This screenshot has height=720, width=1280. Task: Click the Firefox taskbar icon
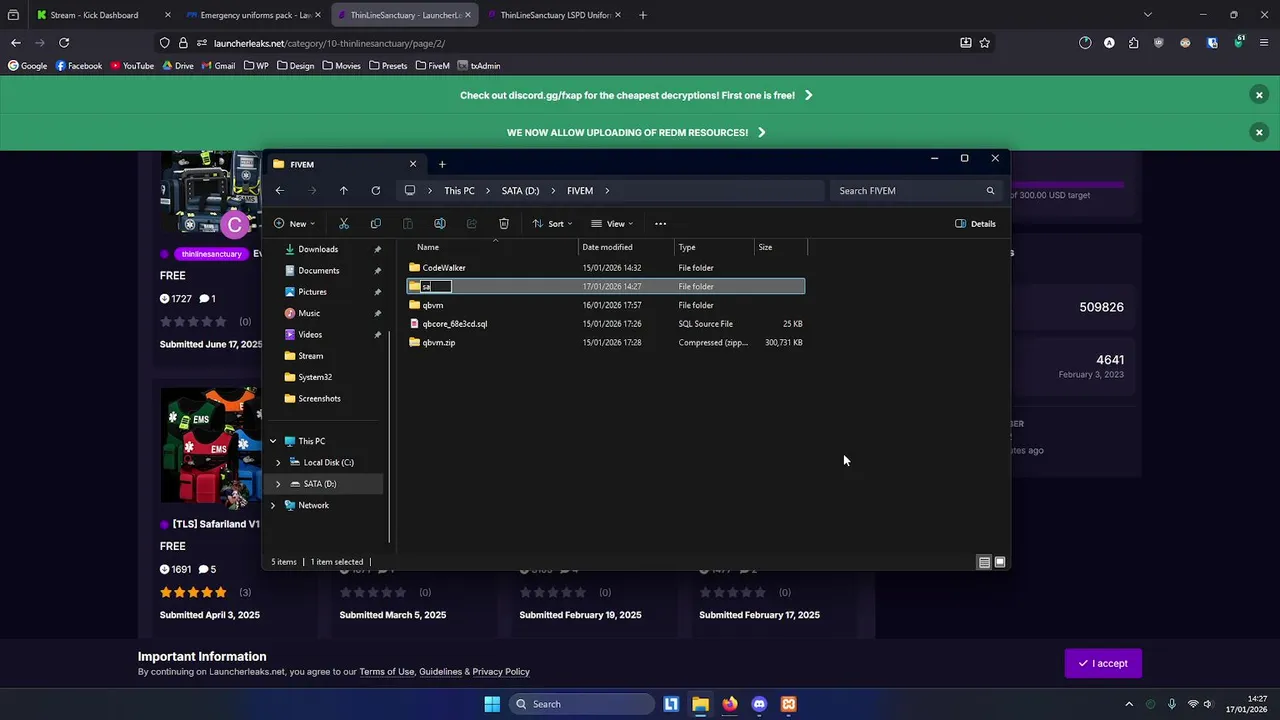(730, 704)
